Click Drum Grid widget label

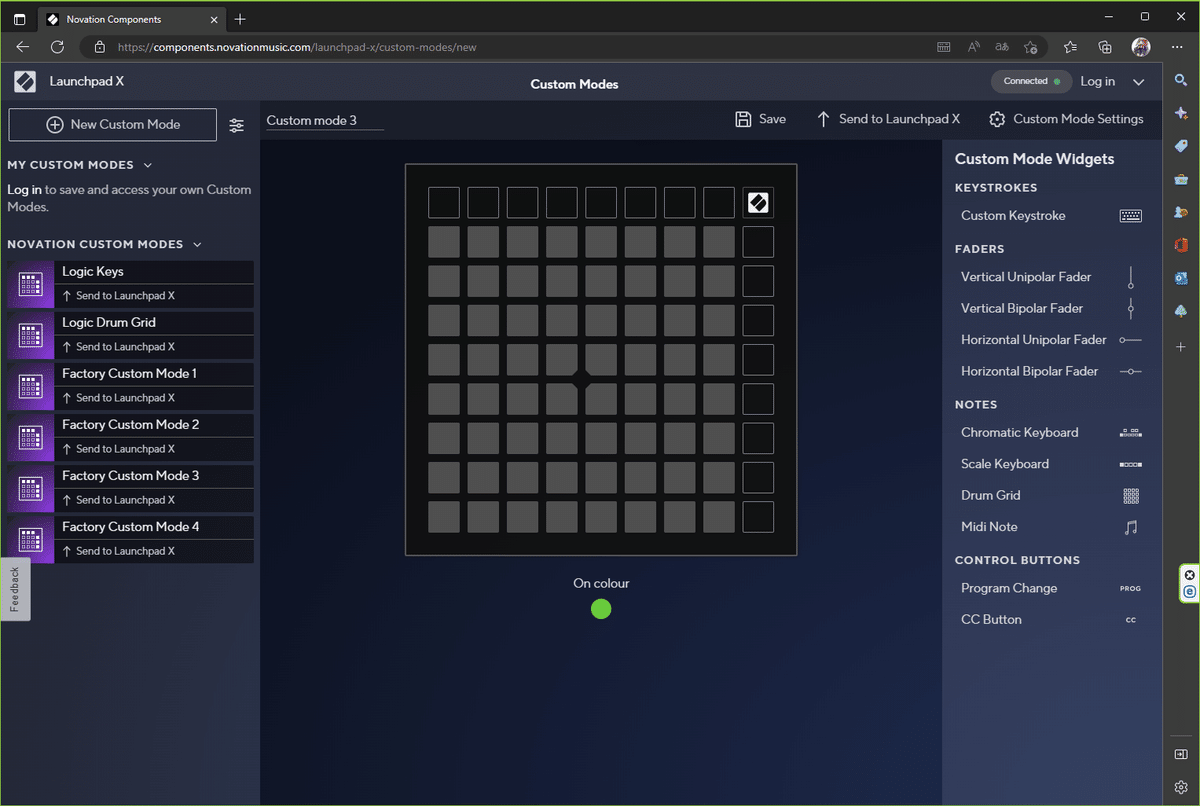pos(990,496)
